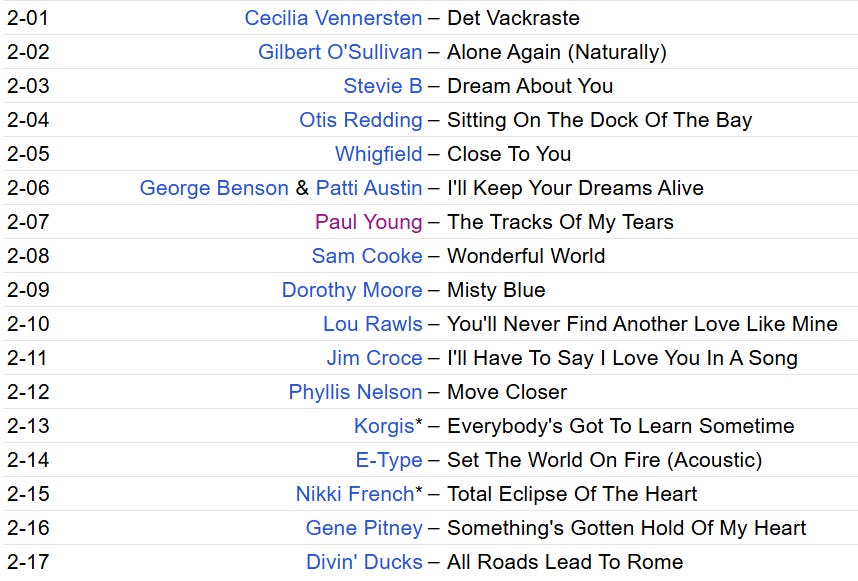
Task: Open the Sam Cooke artist page
Action: 367,256
